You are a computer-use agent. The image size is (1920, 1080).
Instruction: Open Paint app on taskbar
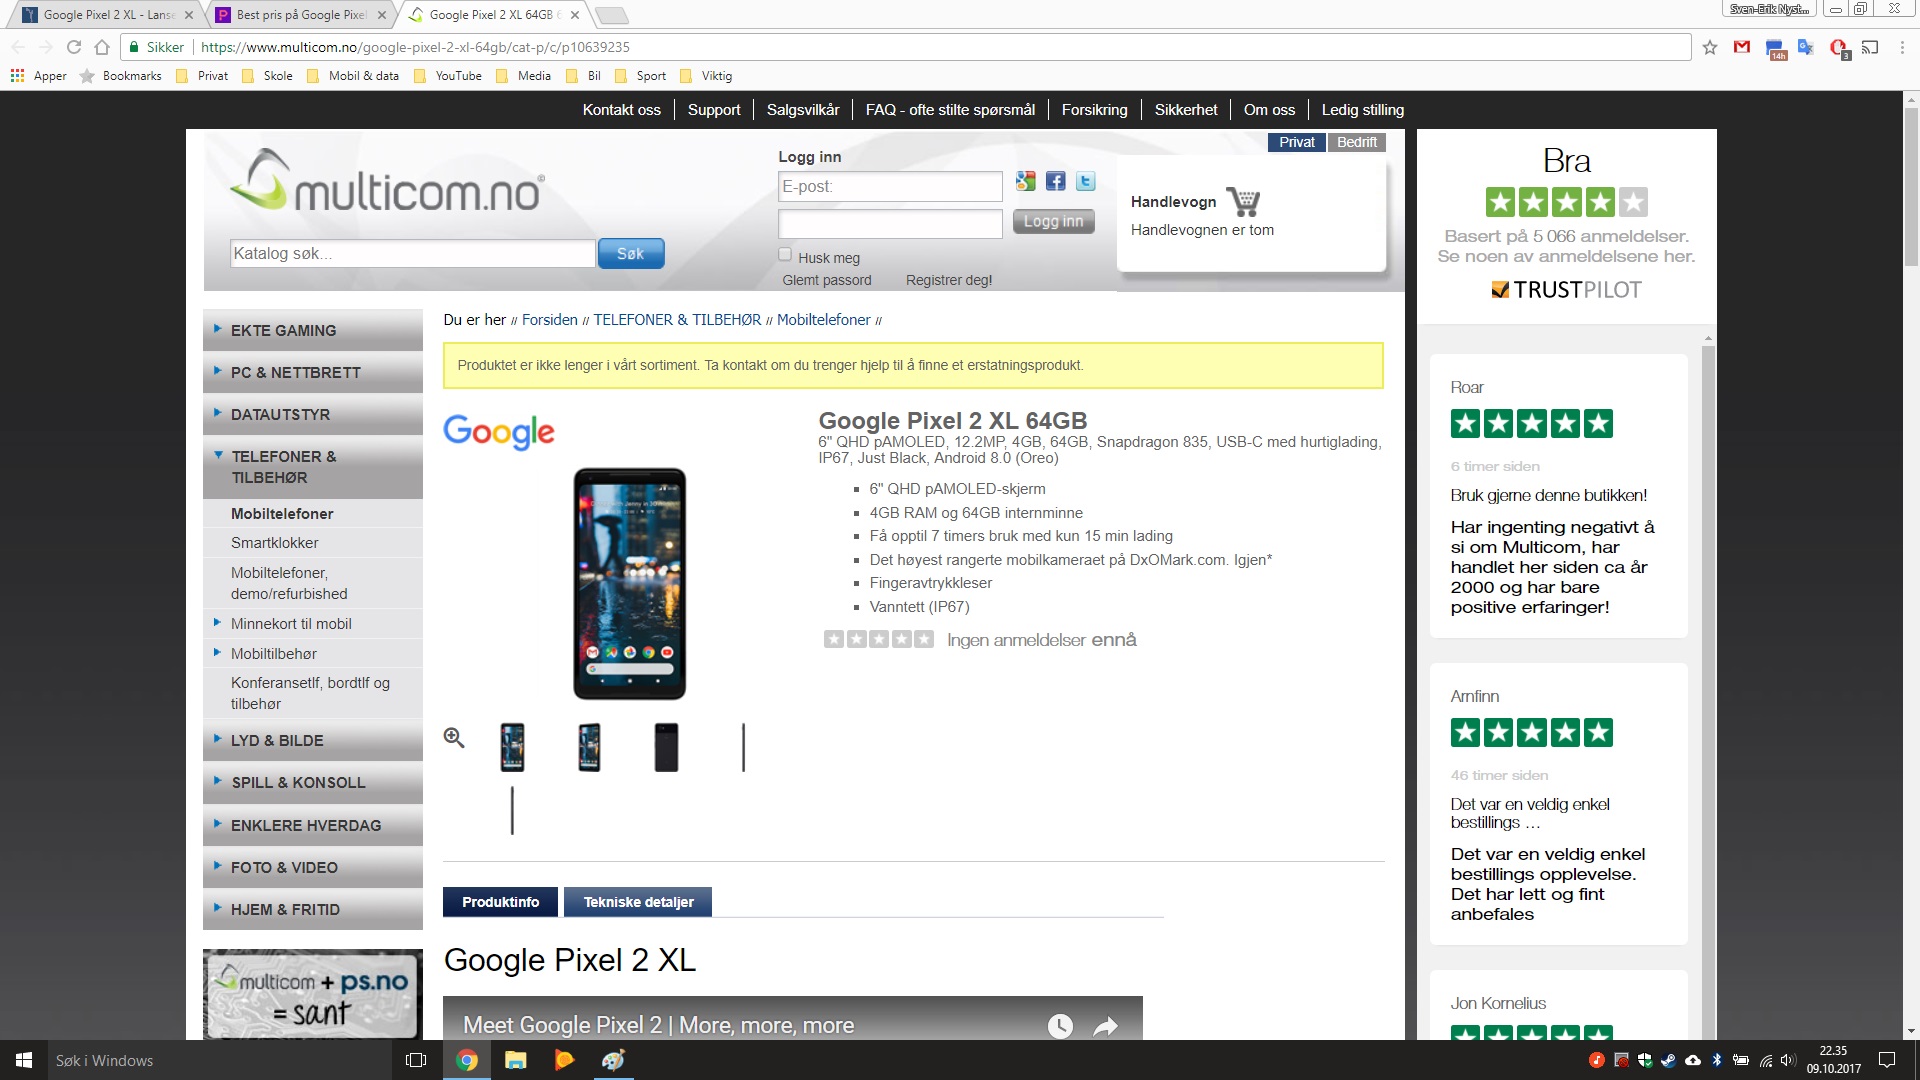pyautogui.click(x=613, y=1060)
